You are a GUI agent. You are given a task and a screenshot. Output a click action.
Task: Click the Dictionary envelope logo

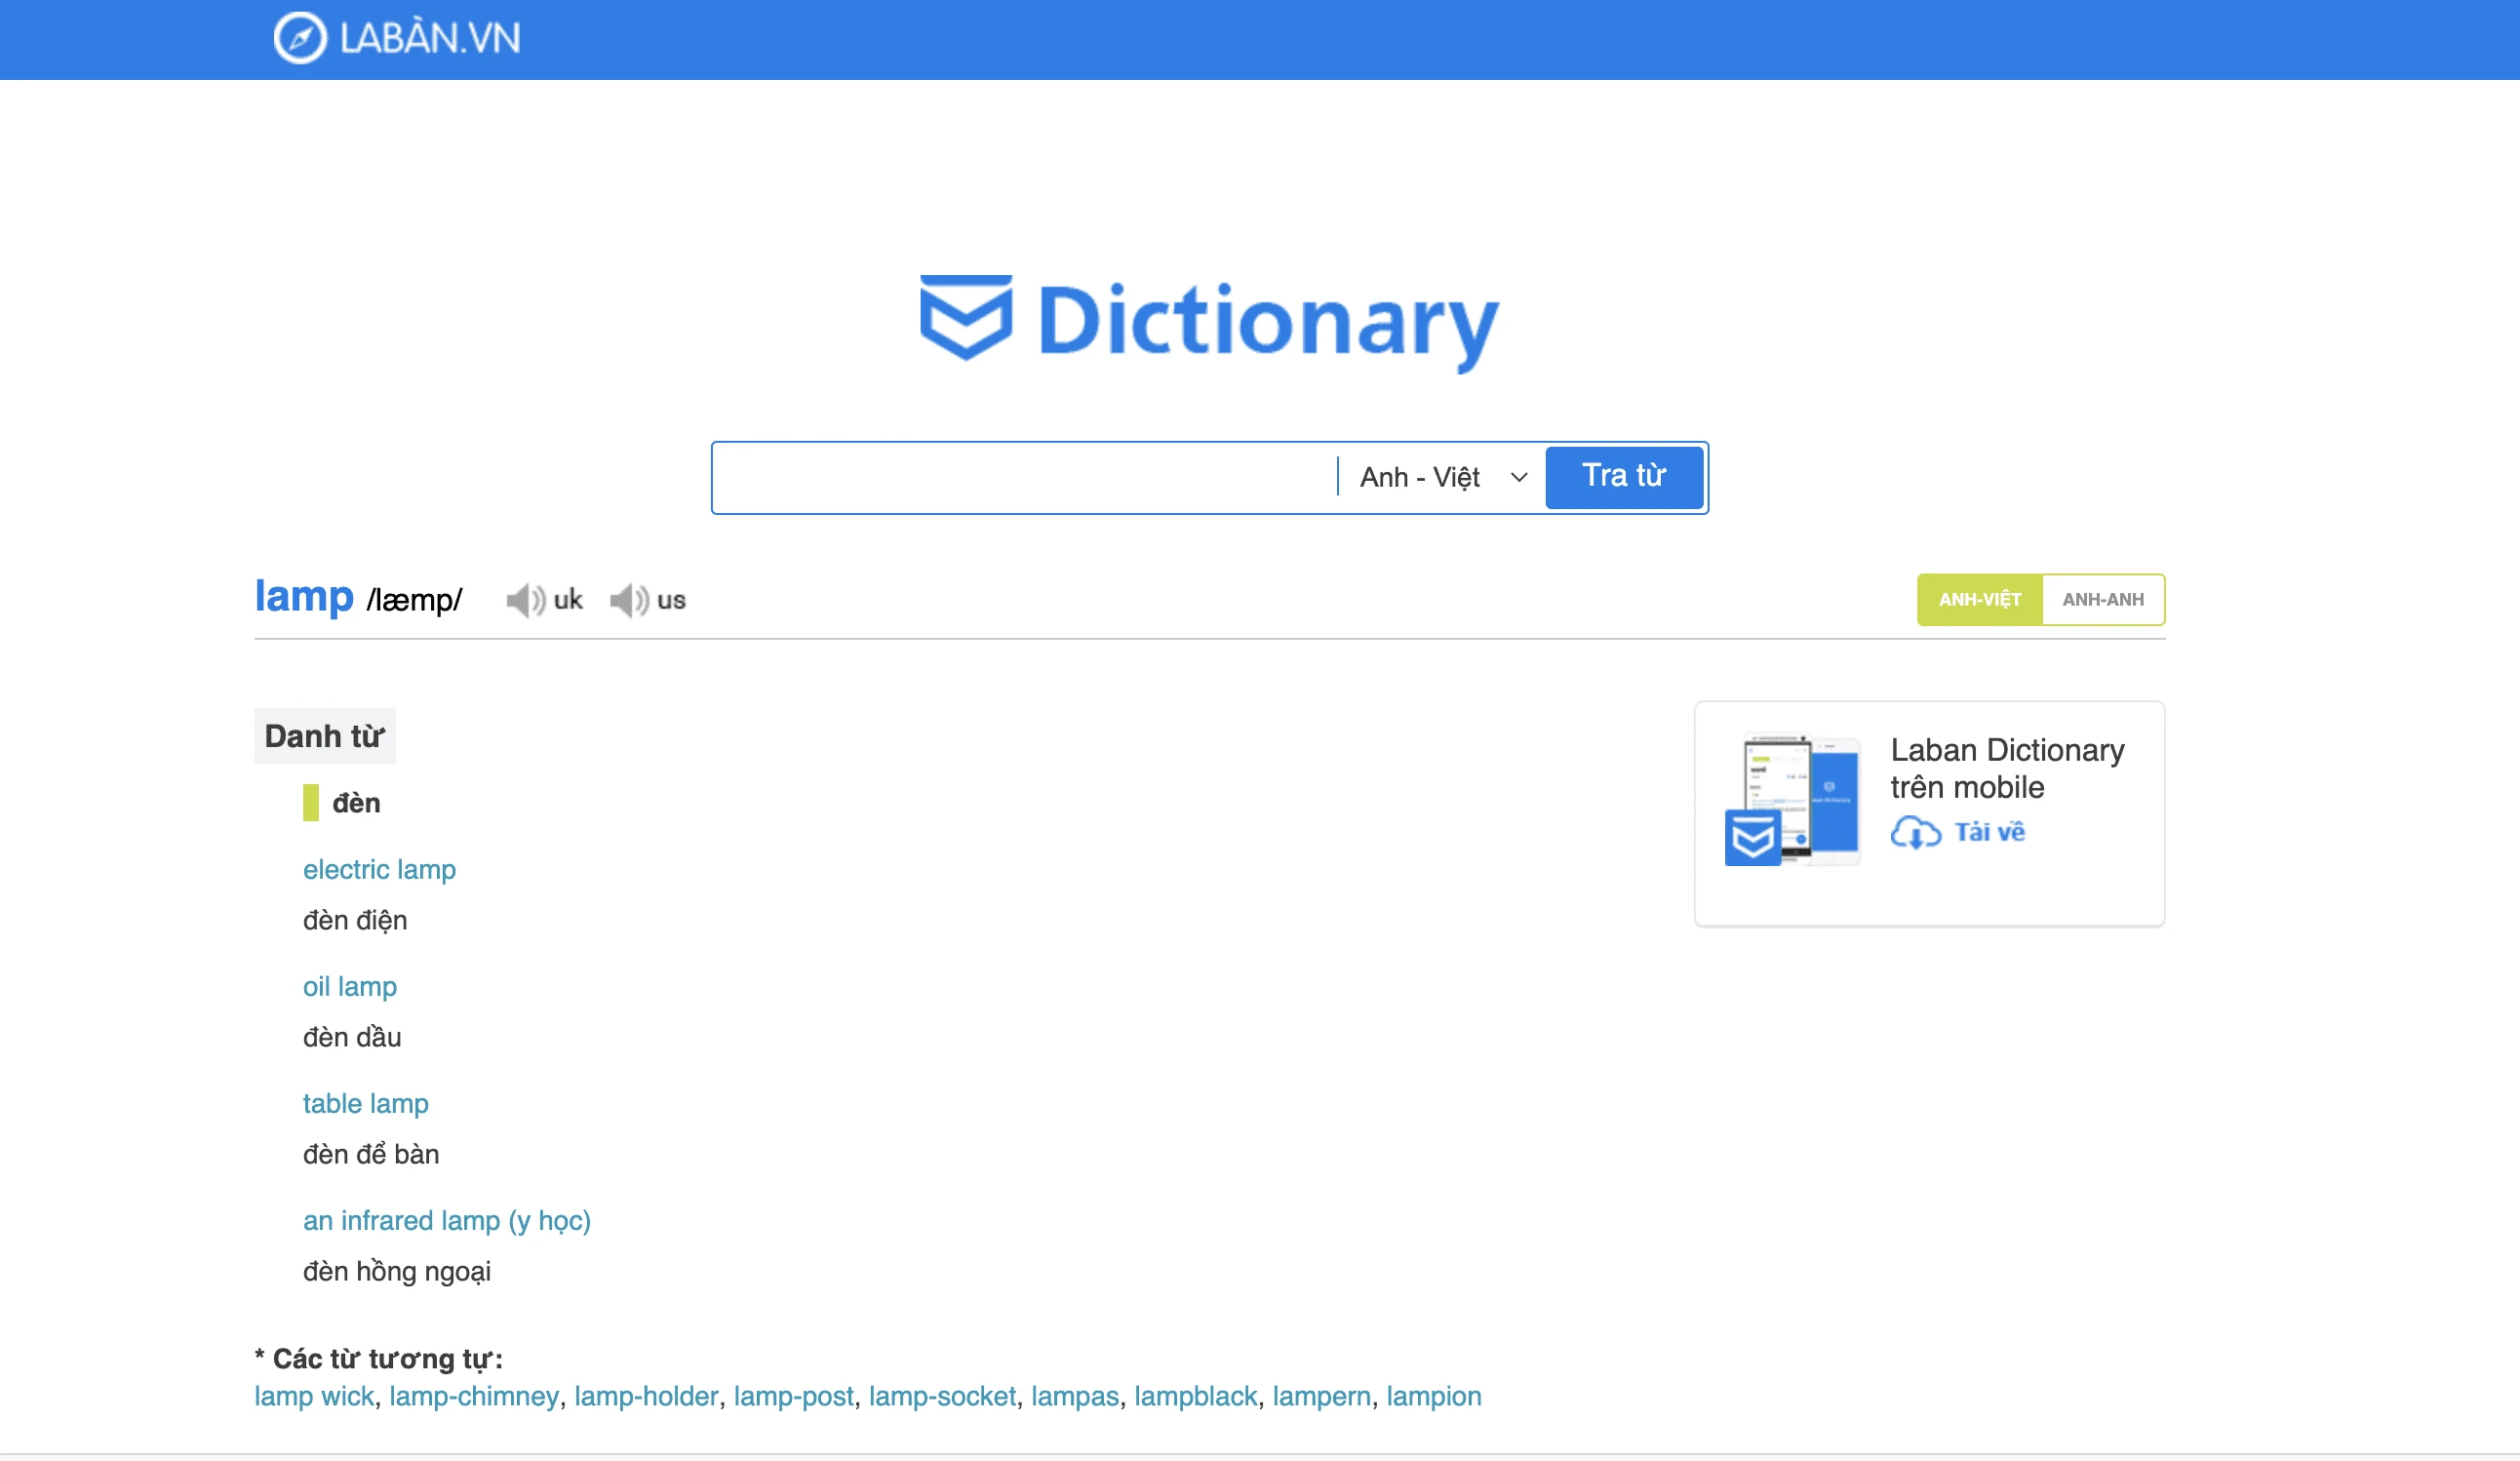pyautogui.click(x=965, y=317)
